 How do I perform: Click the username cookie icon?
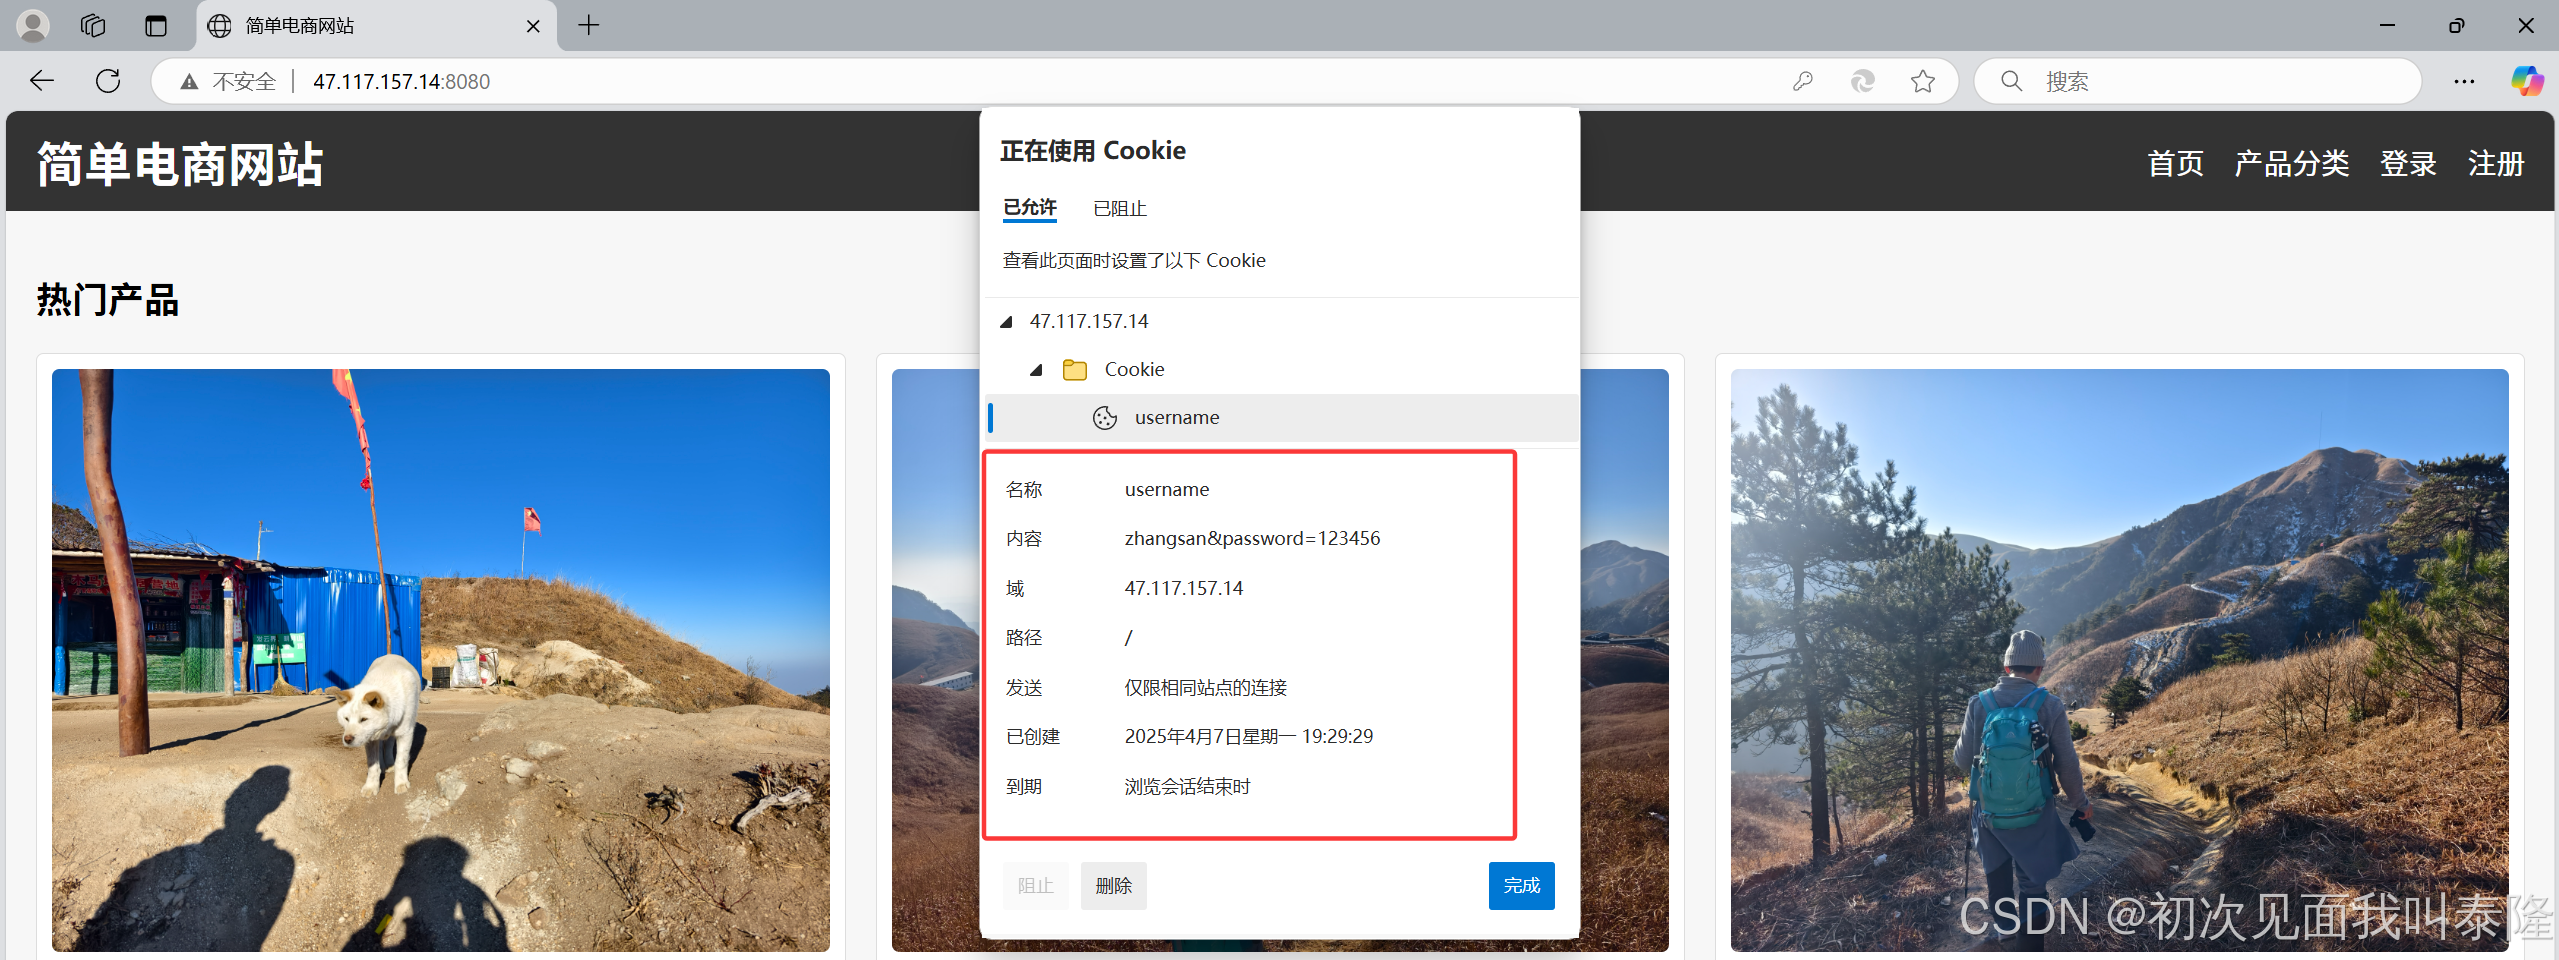tap(1104, 418)
